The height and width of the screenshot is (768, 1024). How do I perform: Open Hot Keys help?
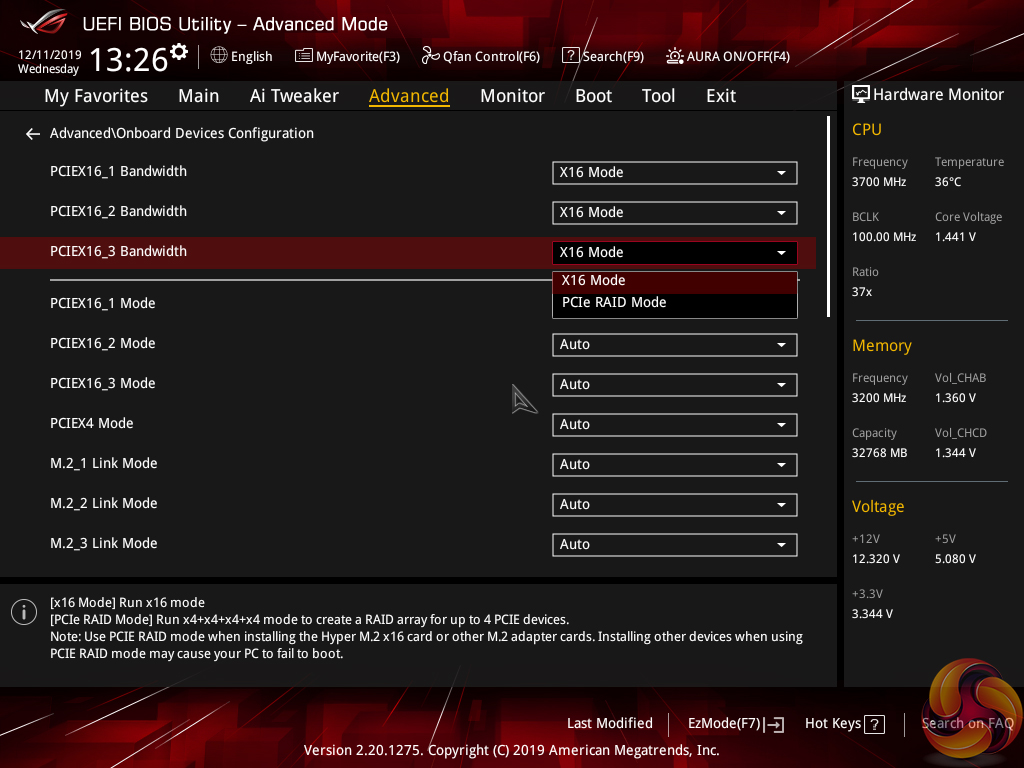click(x=844, y=724)
